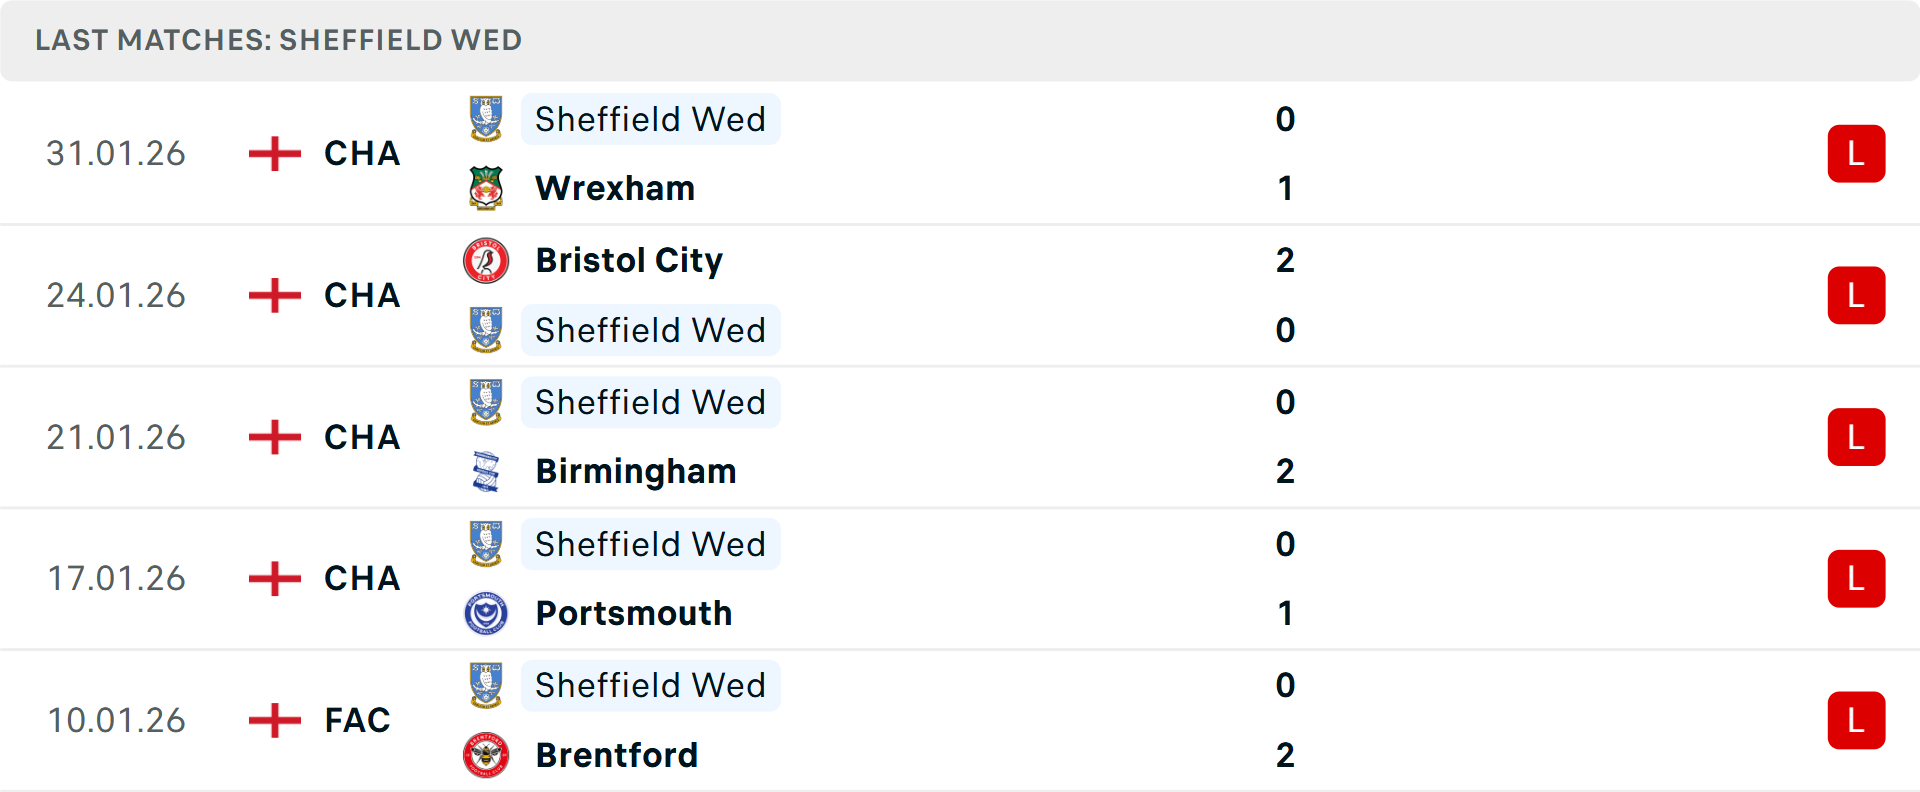The width and height of the screenshot is (1920, 792).
Task: Open the Portsmouth team link
Action: pyautogui.click(x=634, y=613)
